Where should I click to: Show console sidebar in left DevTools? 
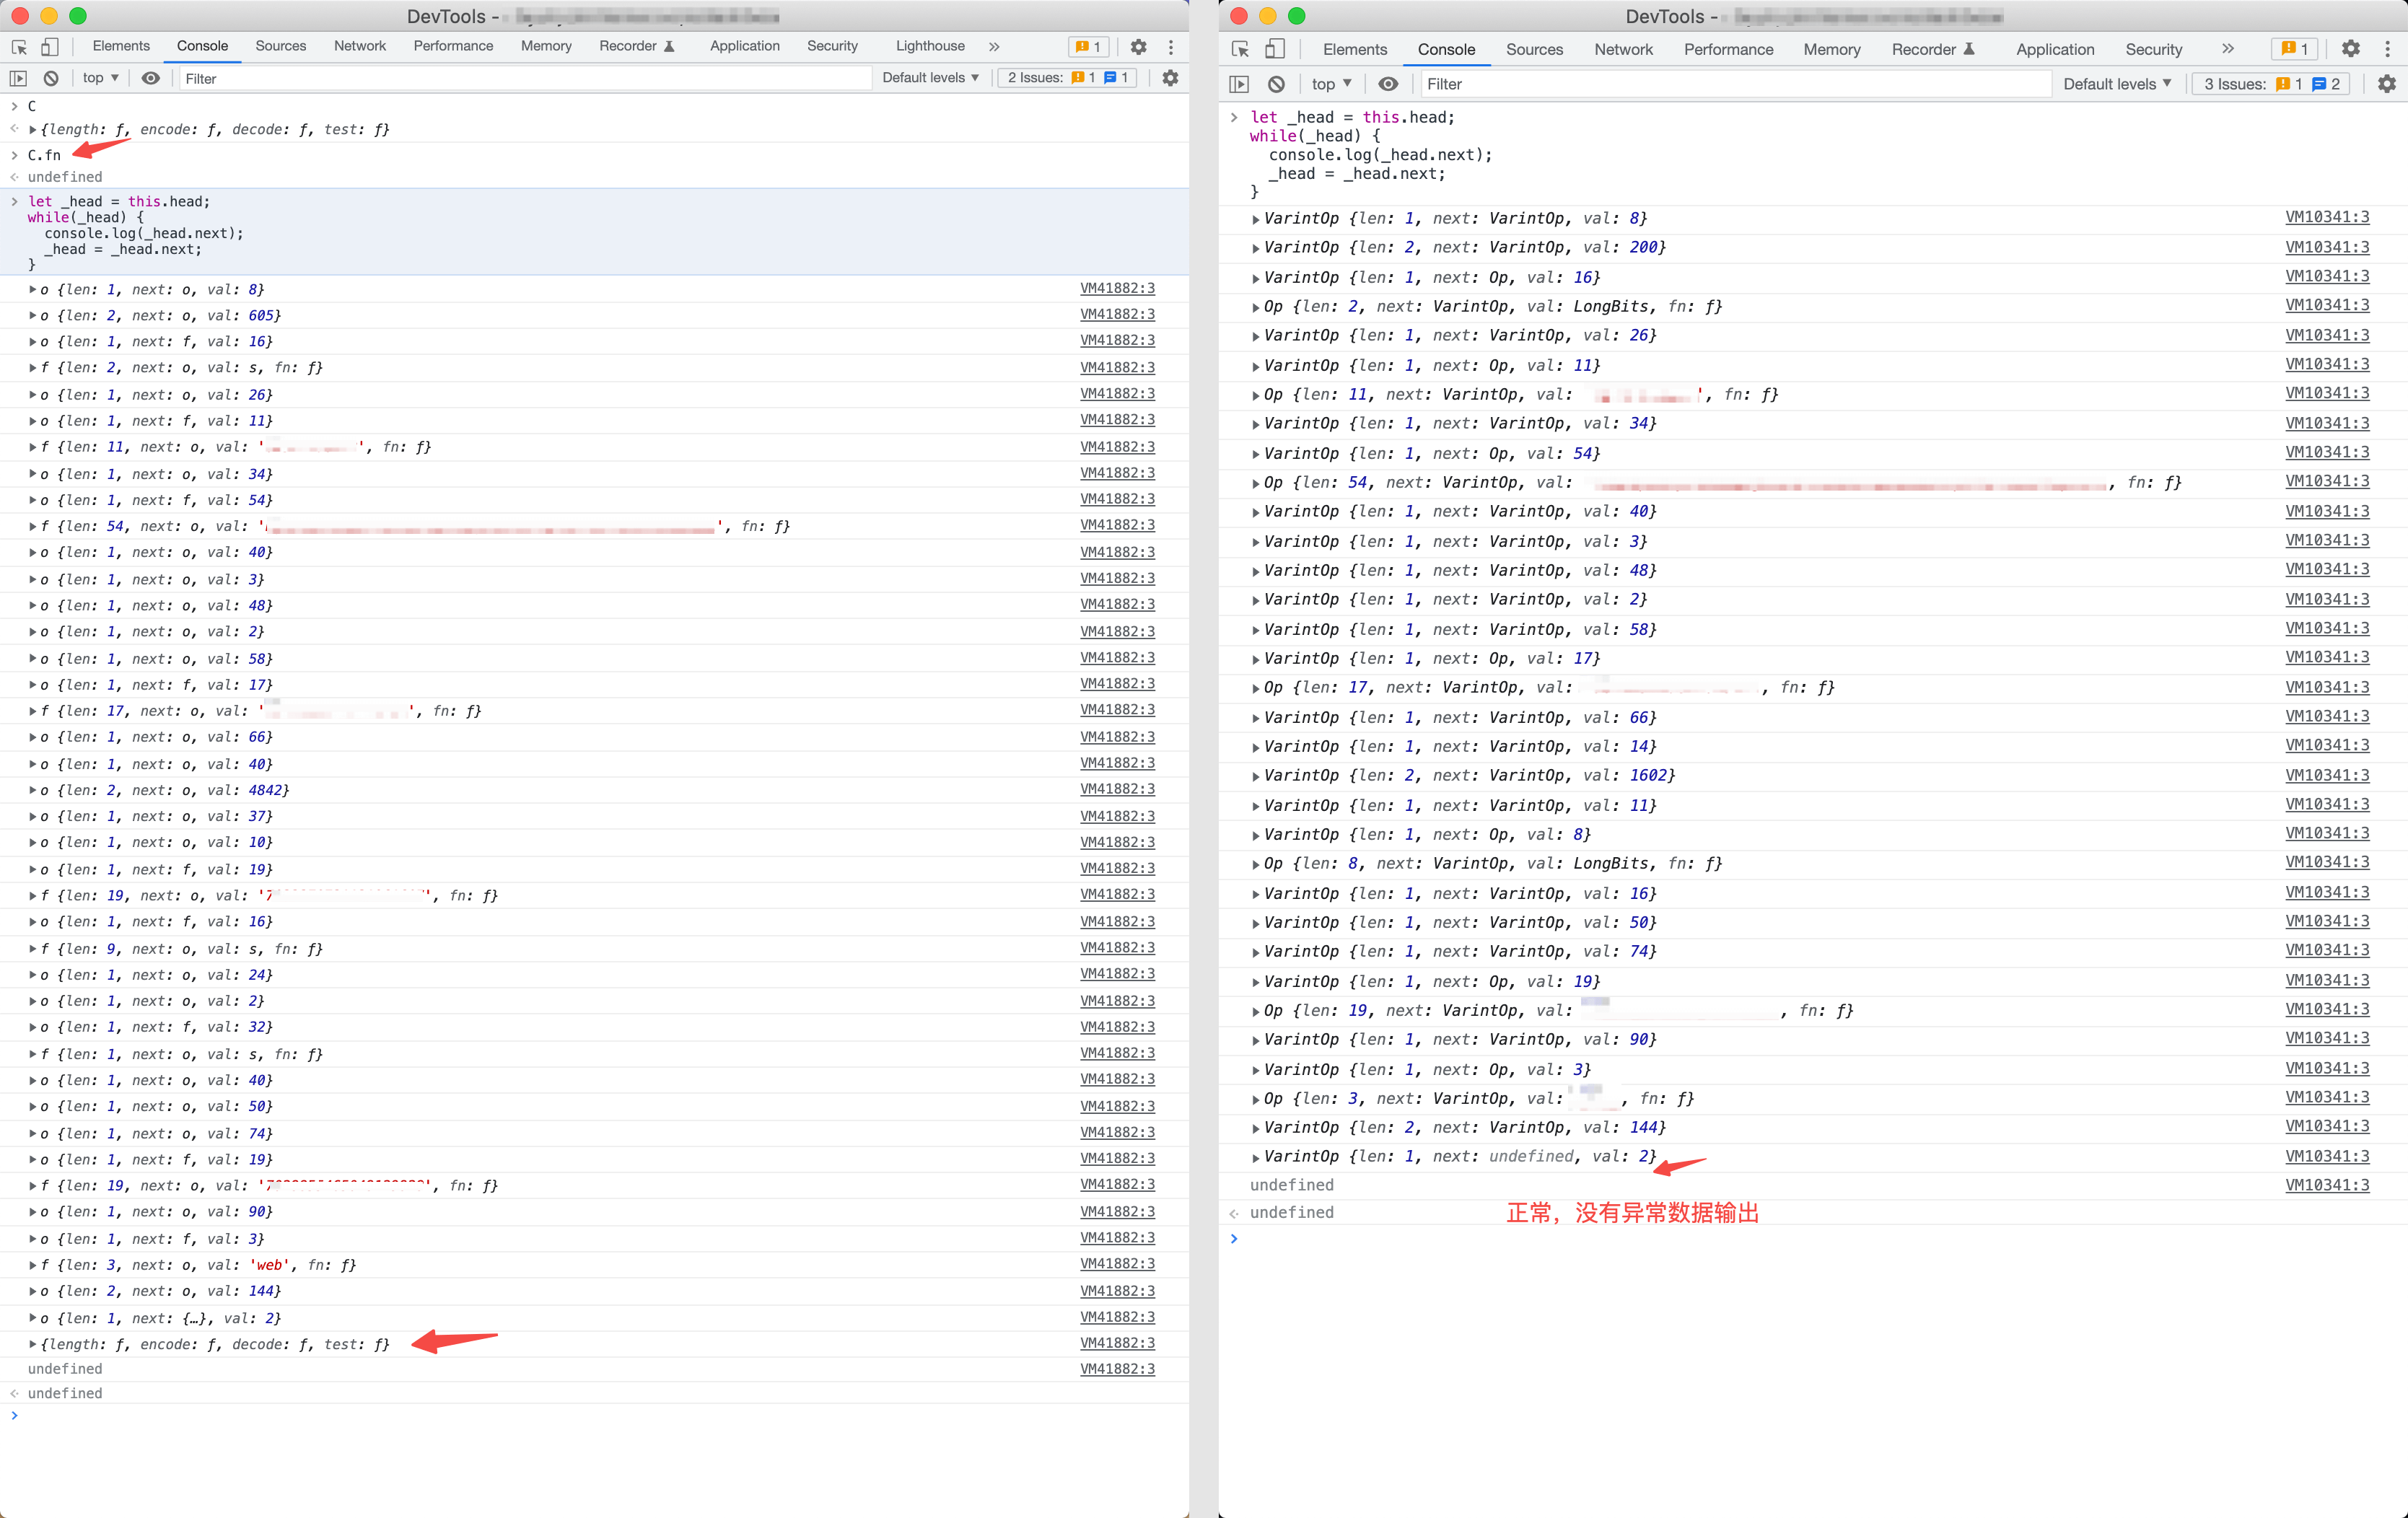pos(18,78)
